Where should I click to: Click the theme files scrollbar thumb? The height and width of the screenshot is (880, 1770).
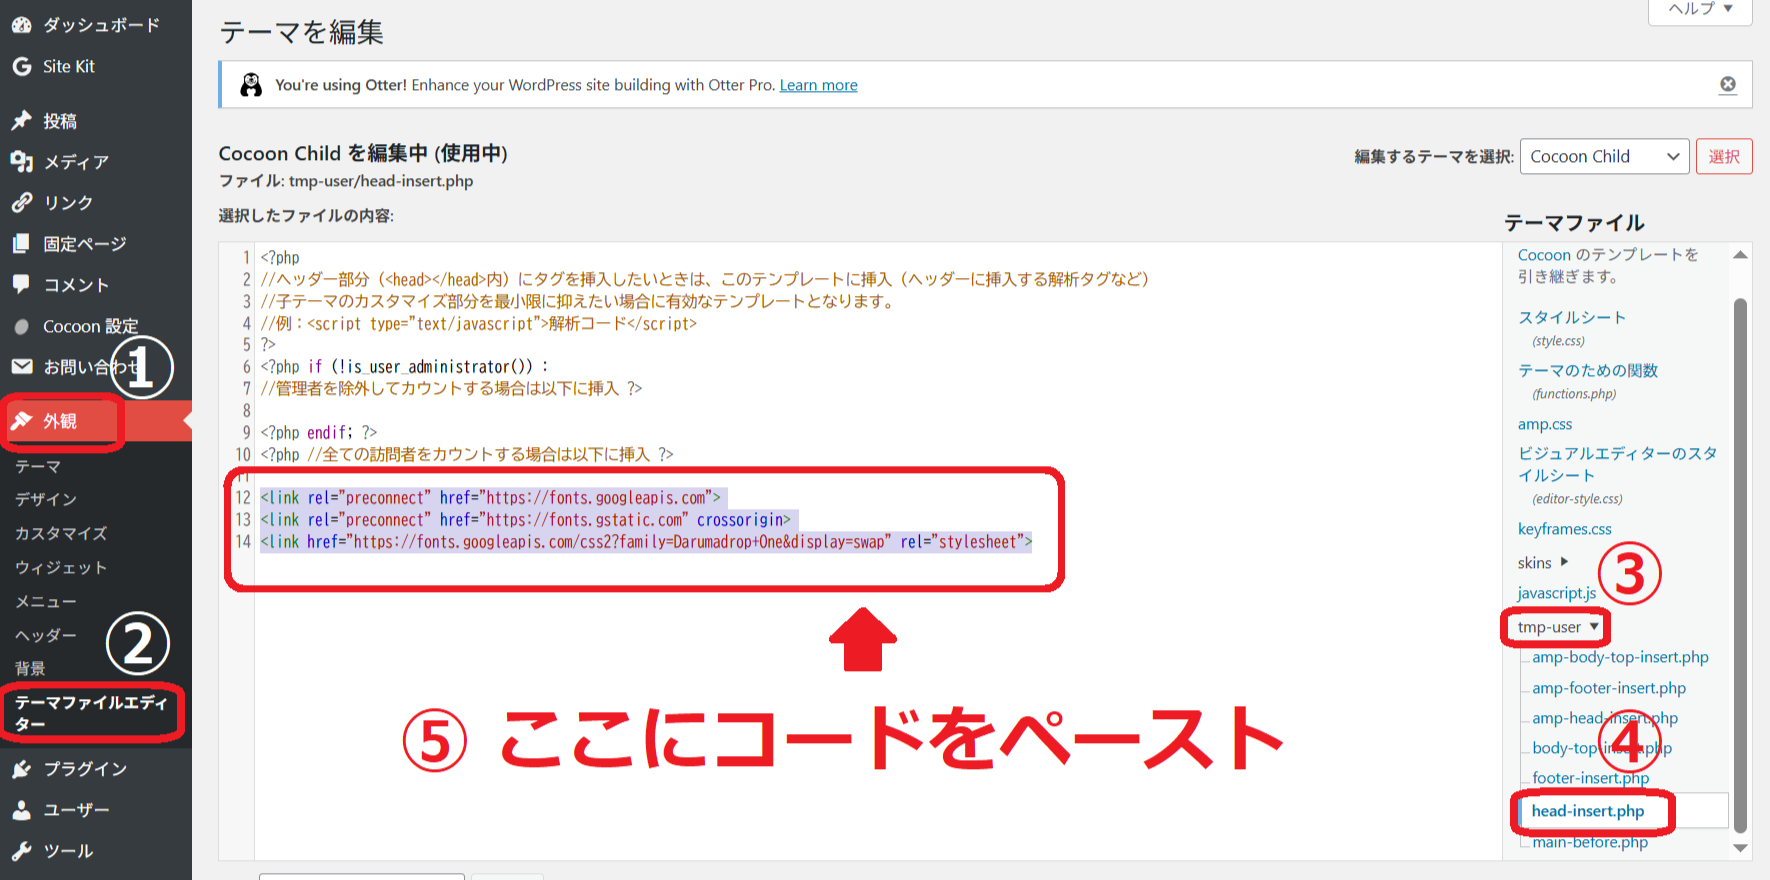click(1740, 565)
